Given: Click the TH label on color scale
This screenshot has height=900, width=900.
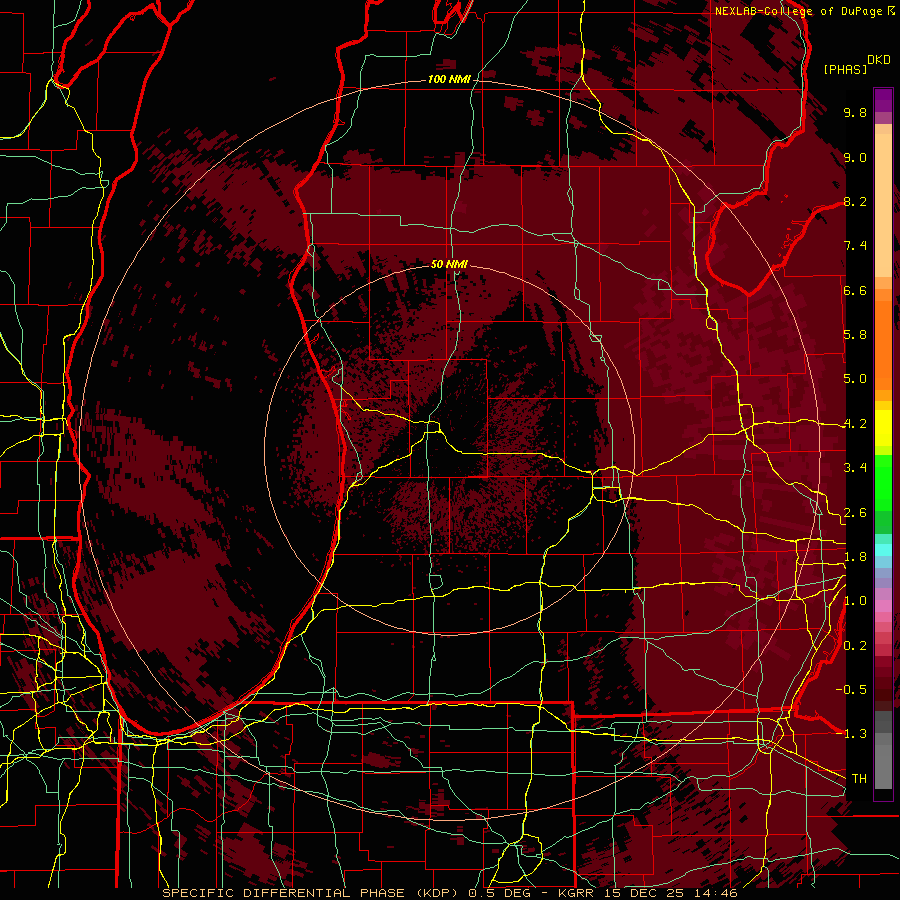Looking at the screenshot, I should [859, 779].
